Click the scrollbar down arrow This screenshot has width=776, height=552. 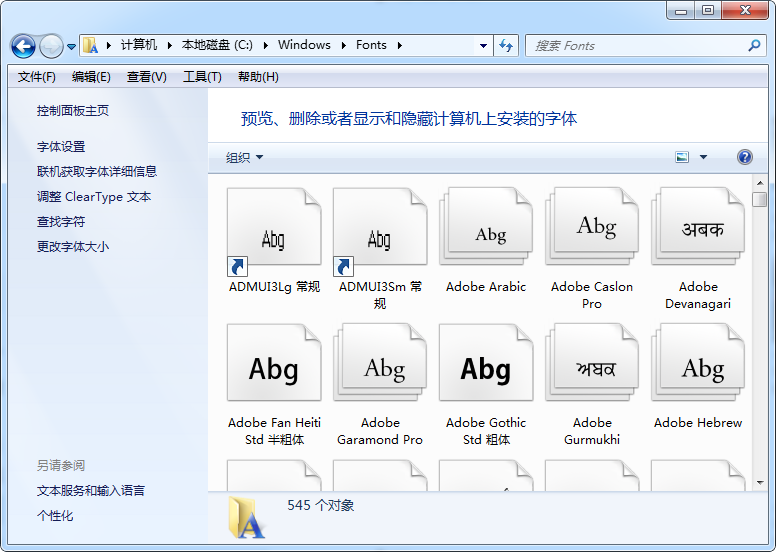760,483
